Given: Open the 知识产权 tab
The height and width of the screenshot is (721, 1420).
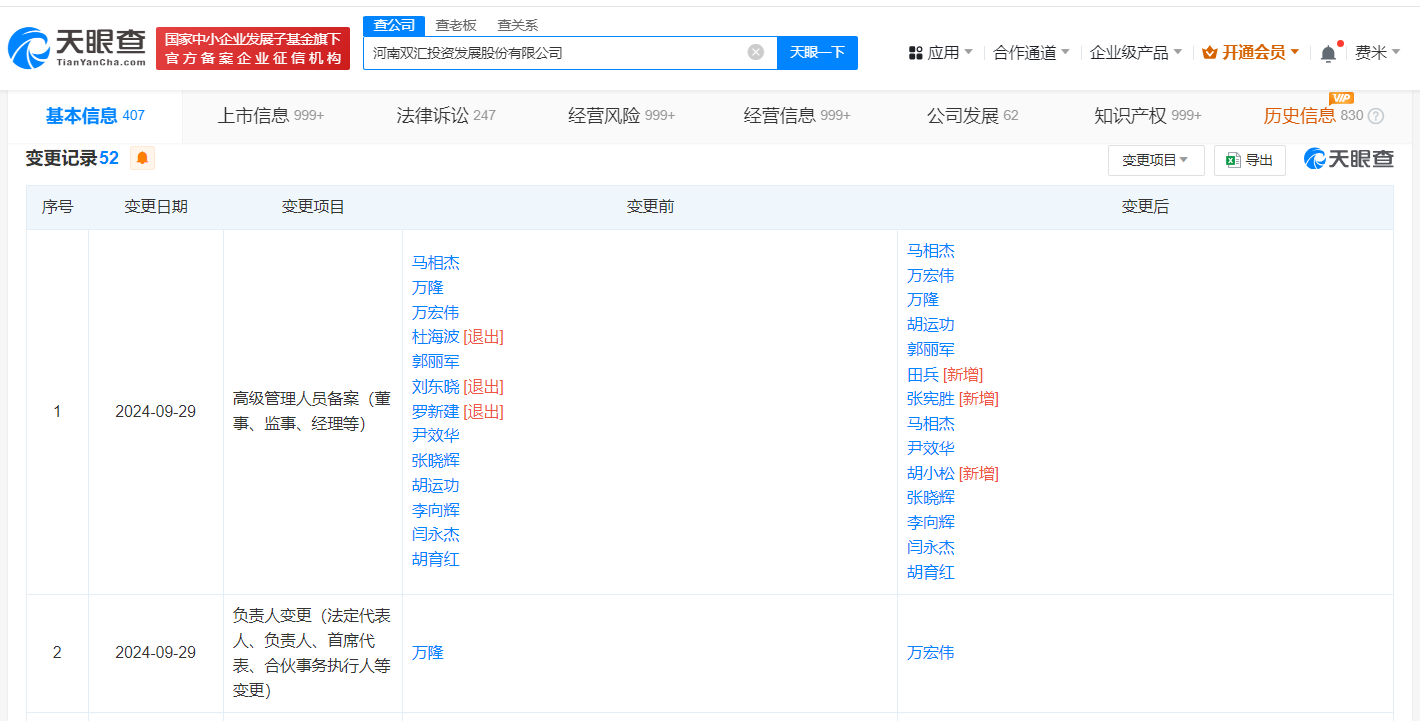Looking at the screenshot, I should (x=1148, y=116).
